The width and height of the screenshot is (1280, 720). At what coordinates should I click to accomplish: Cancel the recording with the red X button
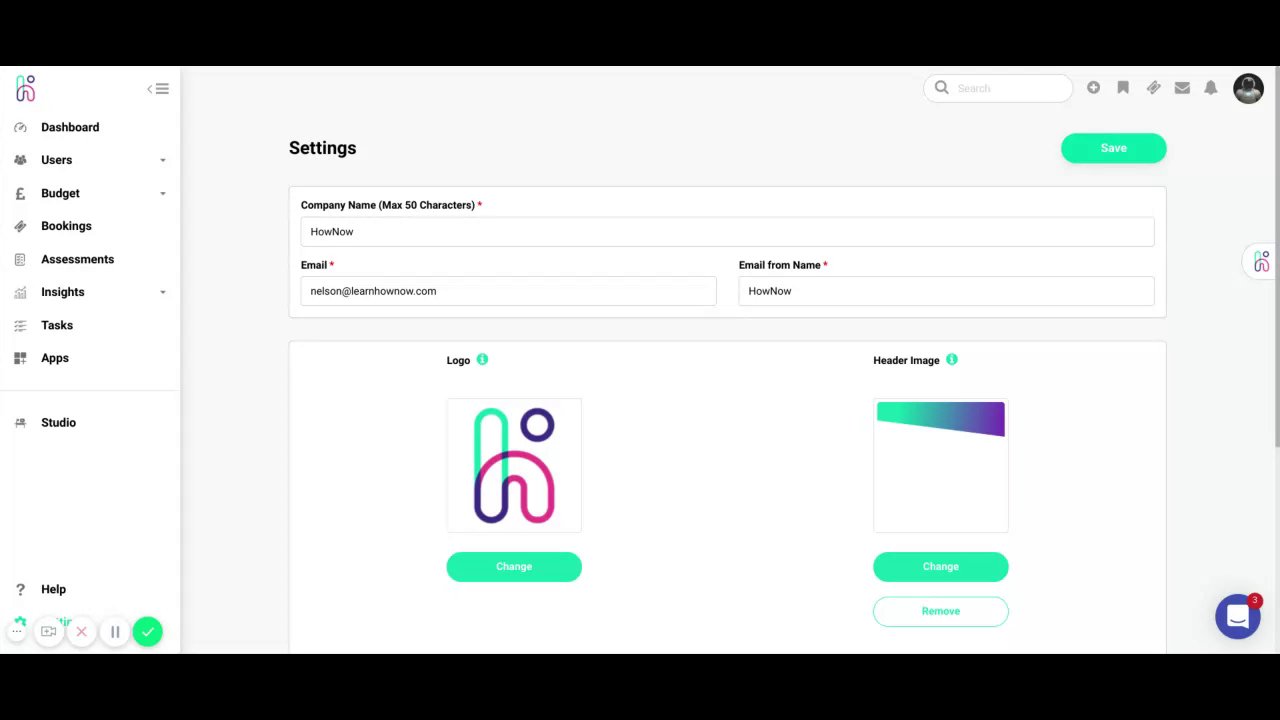81,631
